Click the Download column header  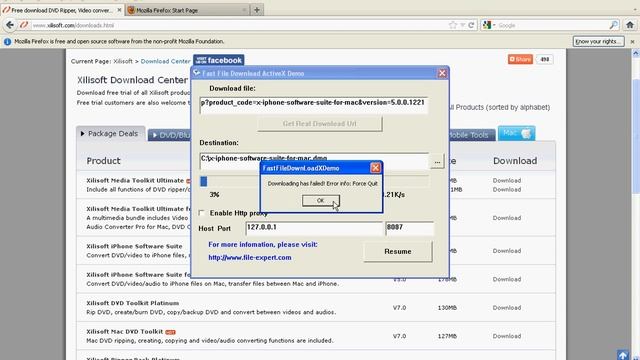(515, 161)
